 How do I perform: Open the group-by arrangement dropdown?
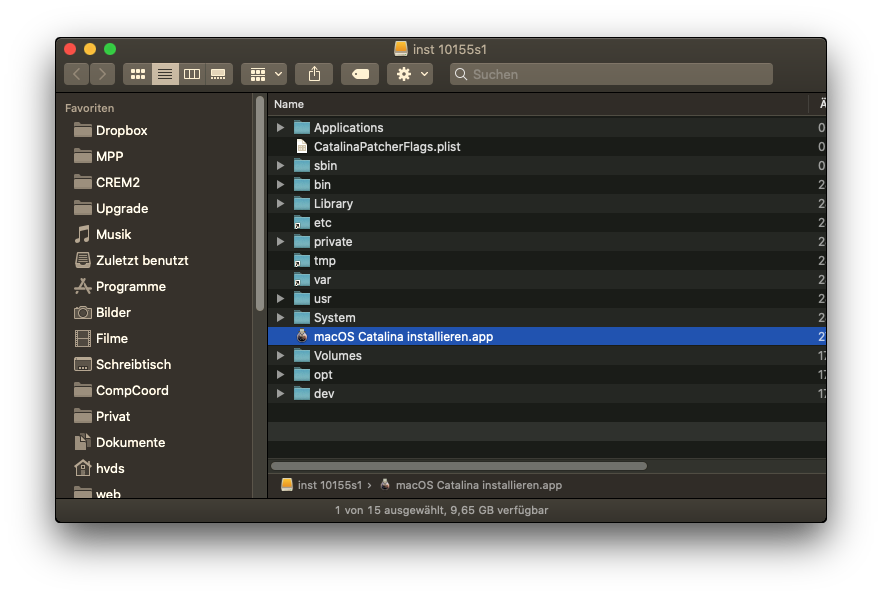pos(264,74)
